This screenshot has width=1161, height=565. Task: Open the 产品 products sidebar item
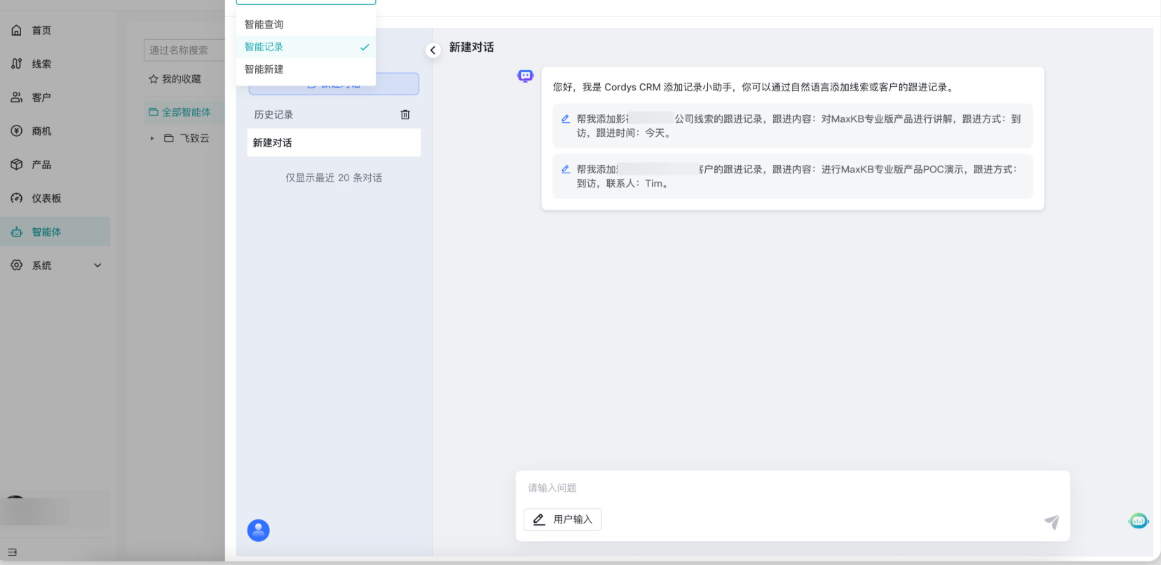coord(55,164)
